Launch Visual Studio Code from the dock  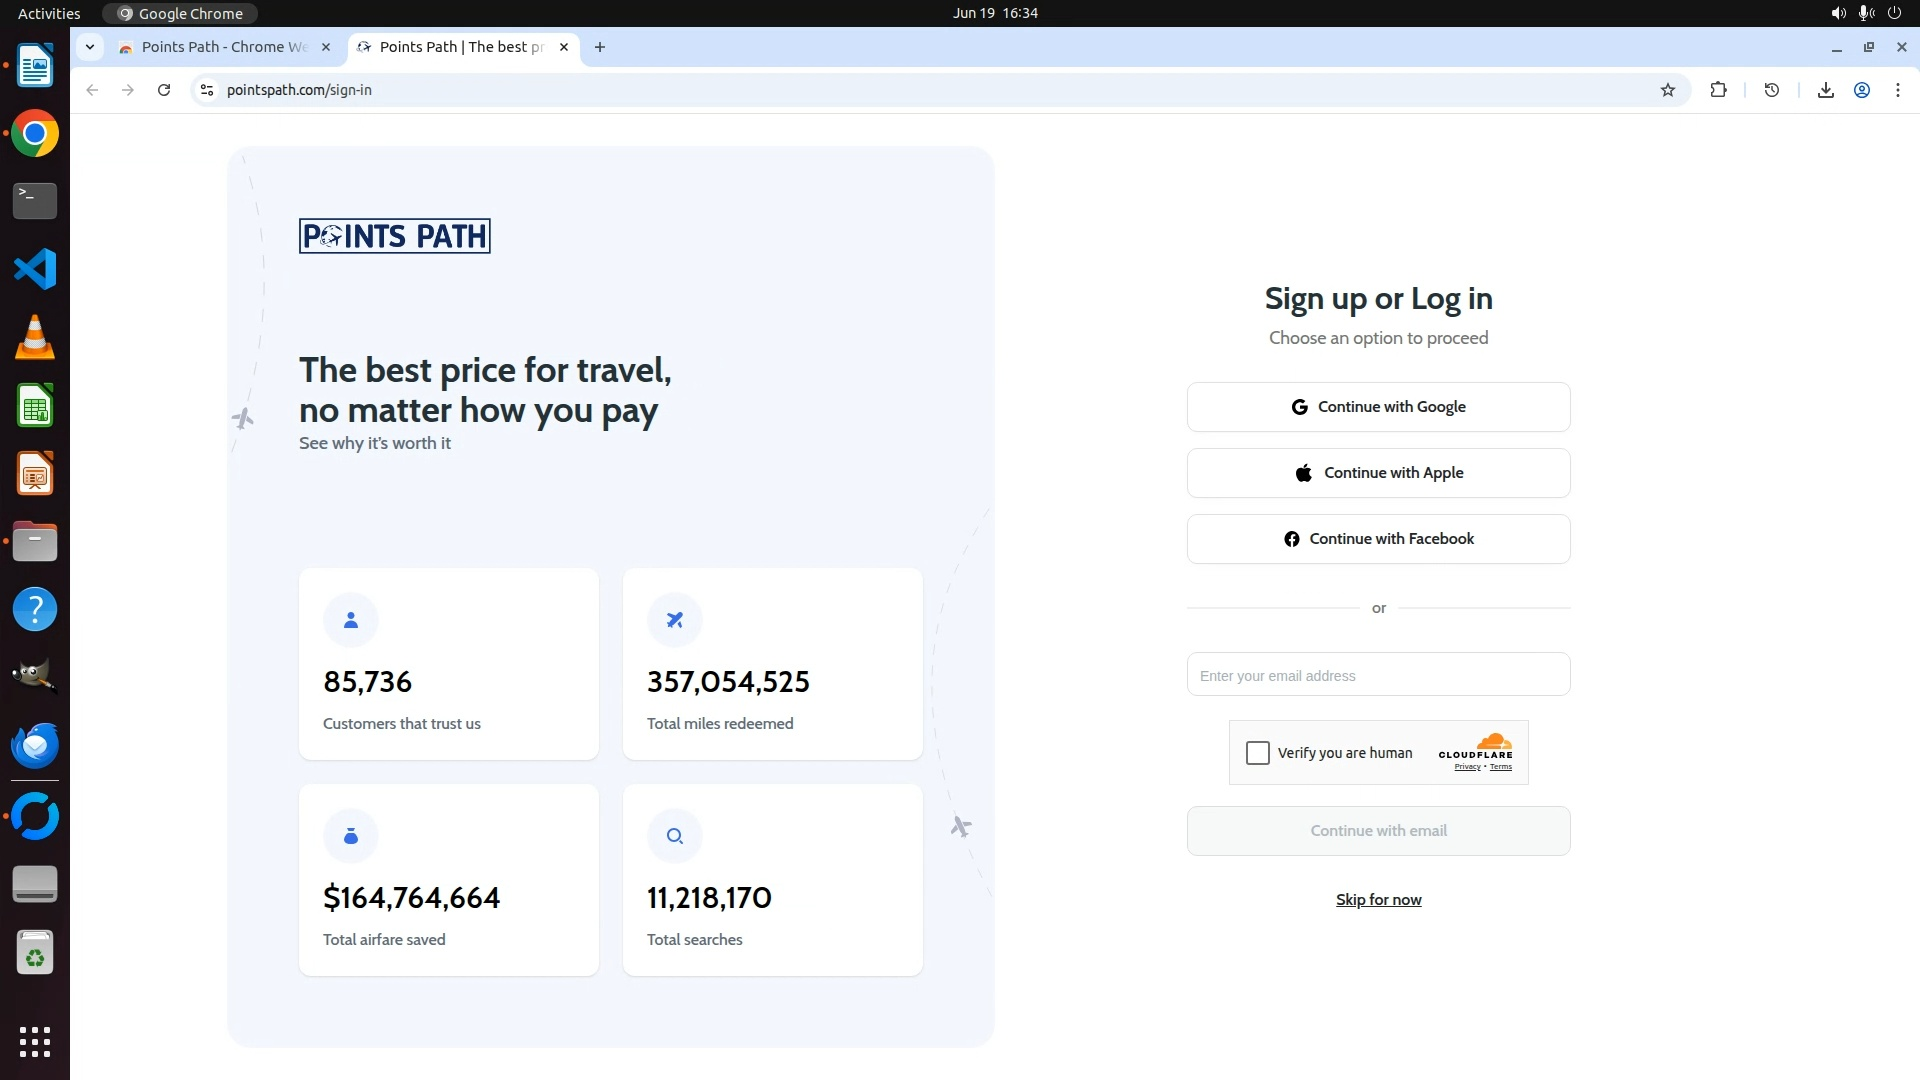point(35,269)
